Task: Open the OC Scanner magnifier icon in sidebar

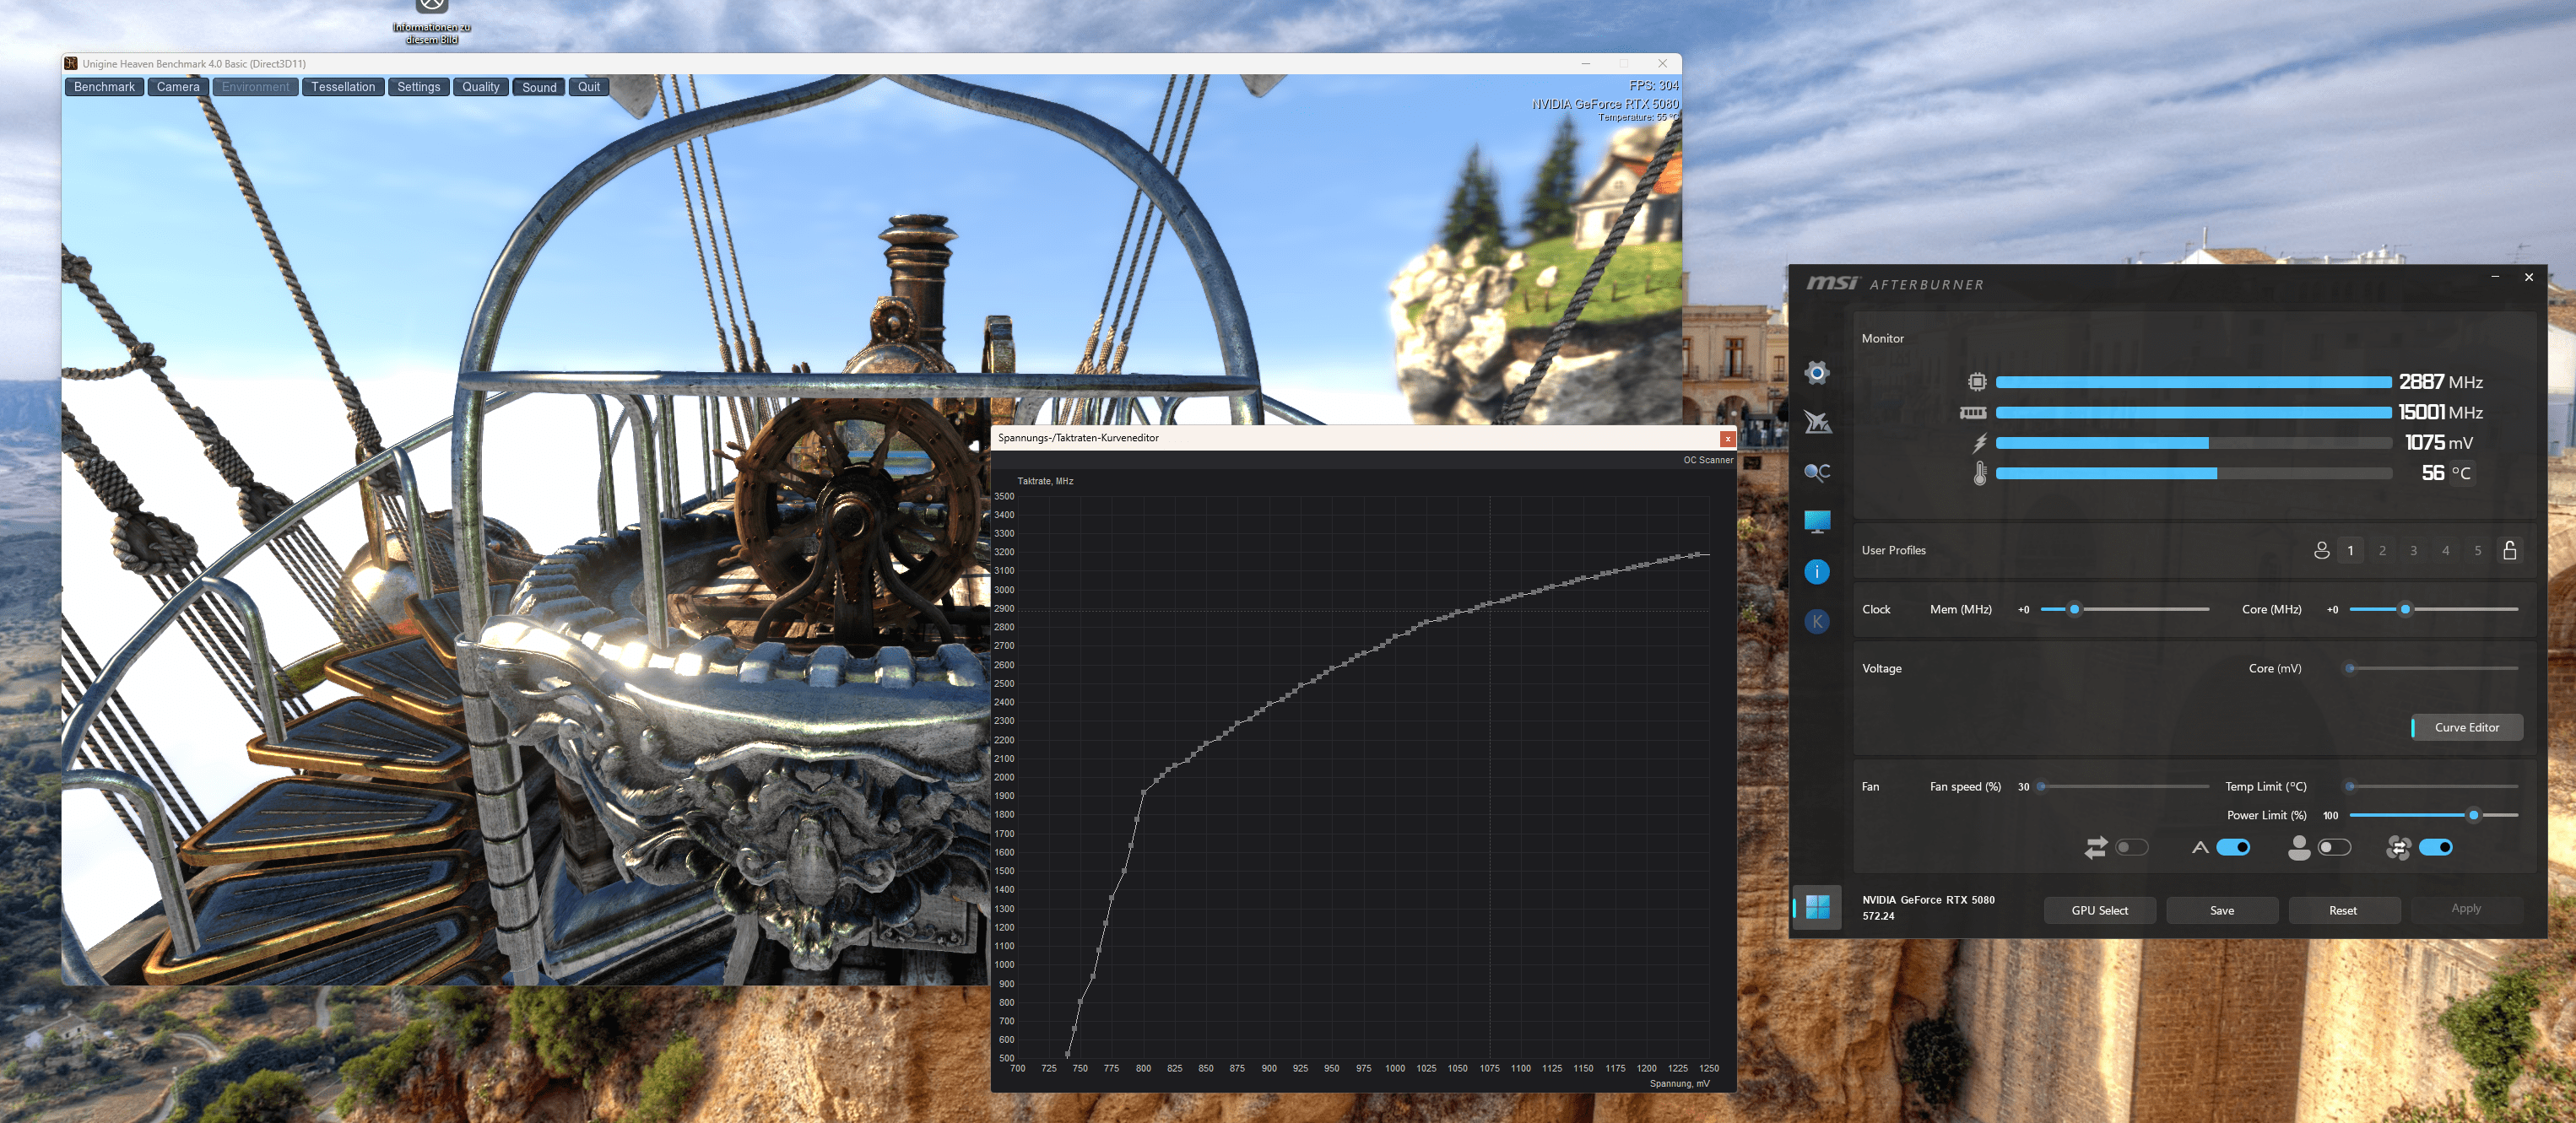Action: pyautogui.click(x=1817, y=472)
